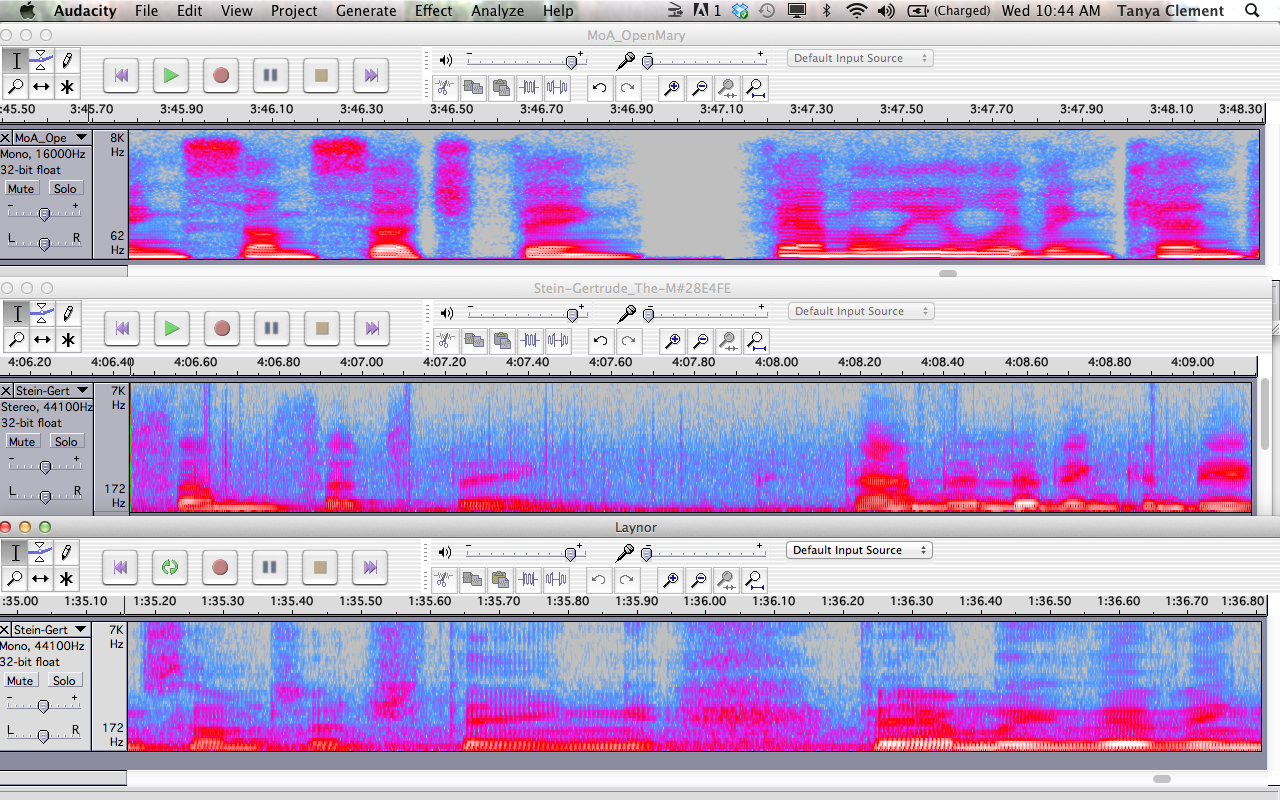1280x800 pixels.
Task: Solo the track in Laynor window
Action: tap(65, 681)
